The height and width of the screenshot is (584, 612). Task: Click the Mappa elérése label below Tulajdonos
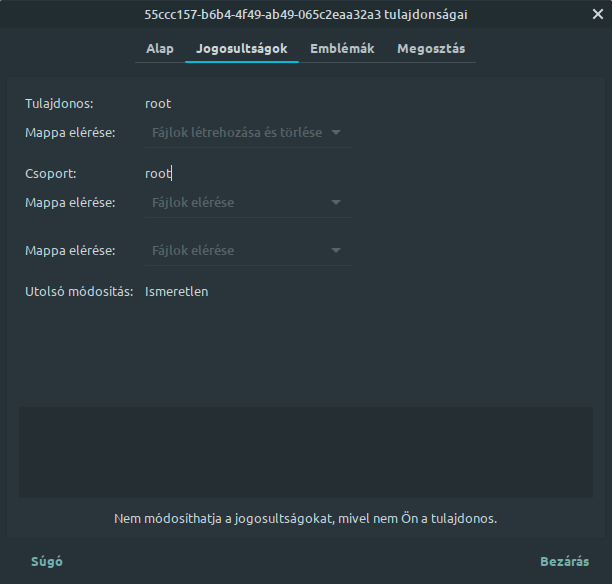(70, 133)
